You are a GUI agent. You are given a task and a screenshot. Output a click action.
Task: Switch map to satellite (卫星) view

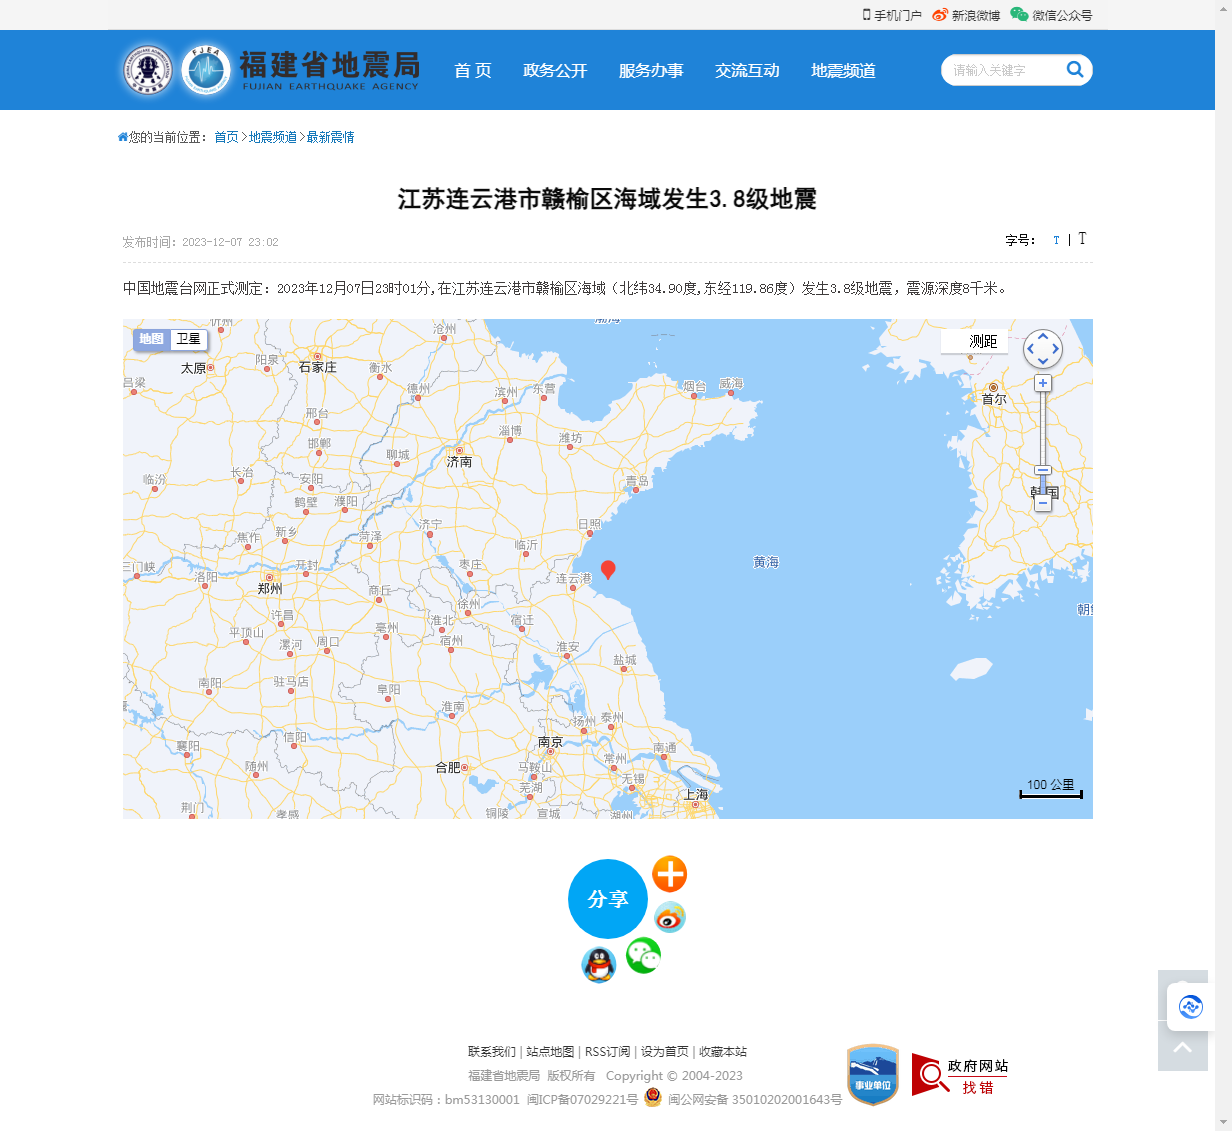(x=188, y=339)
